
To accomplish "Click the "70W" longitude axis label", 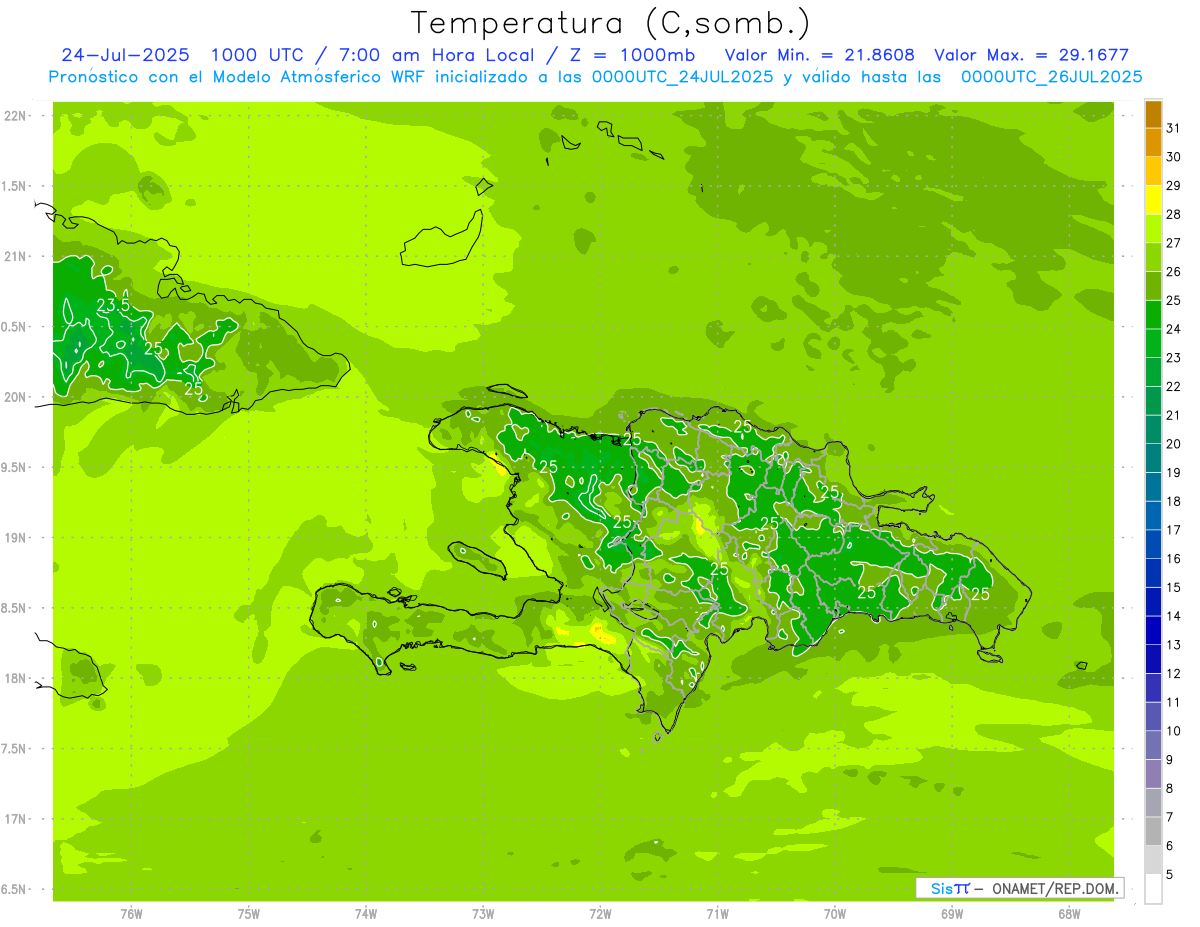I will tap(835, 914).
